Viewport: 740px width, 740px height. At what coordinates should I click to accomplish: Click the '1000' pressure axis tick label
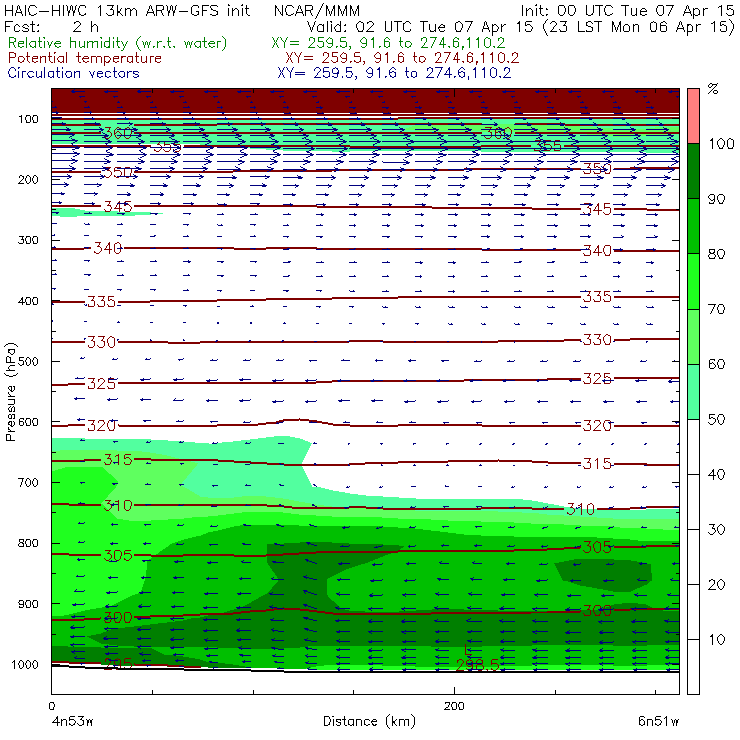click(x=25, y=664)
